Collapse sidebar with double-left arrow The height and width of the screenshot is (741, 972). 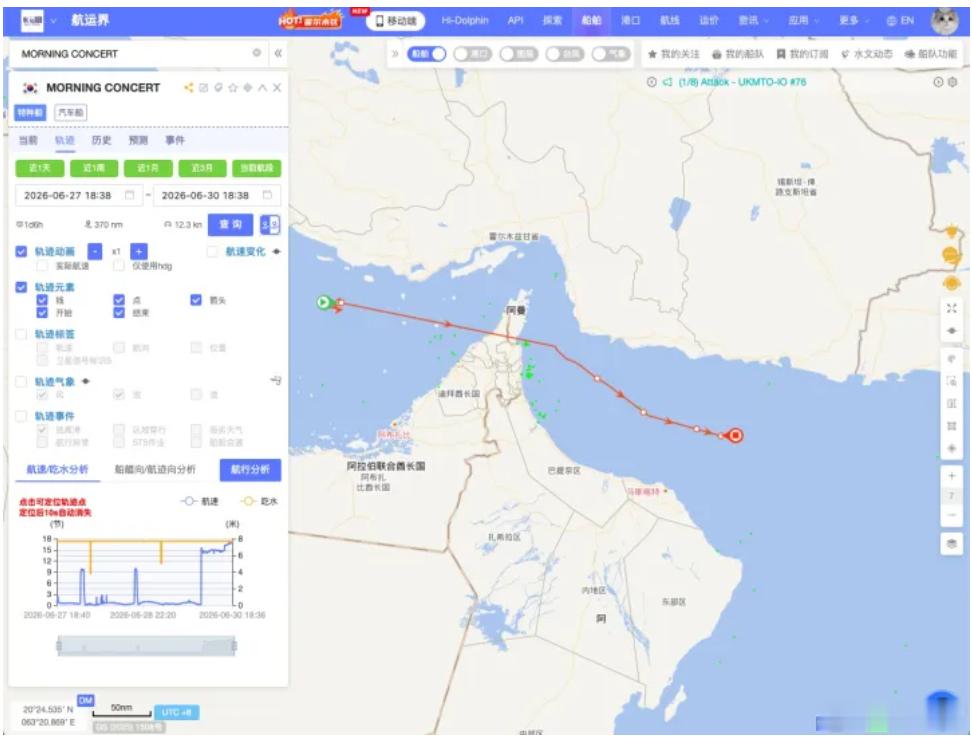tap(278, 53)
